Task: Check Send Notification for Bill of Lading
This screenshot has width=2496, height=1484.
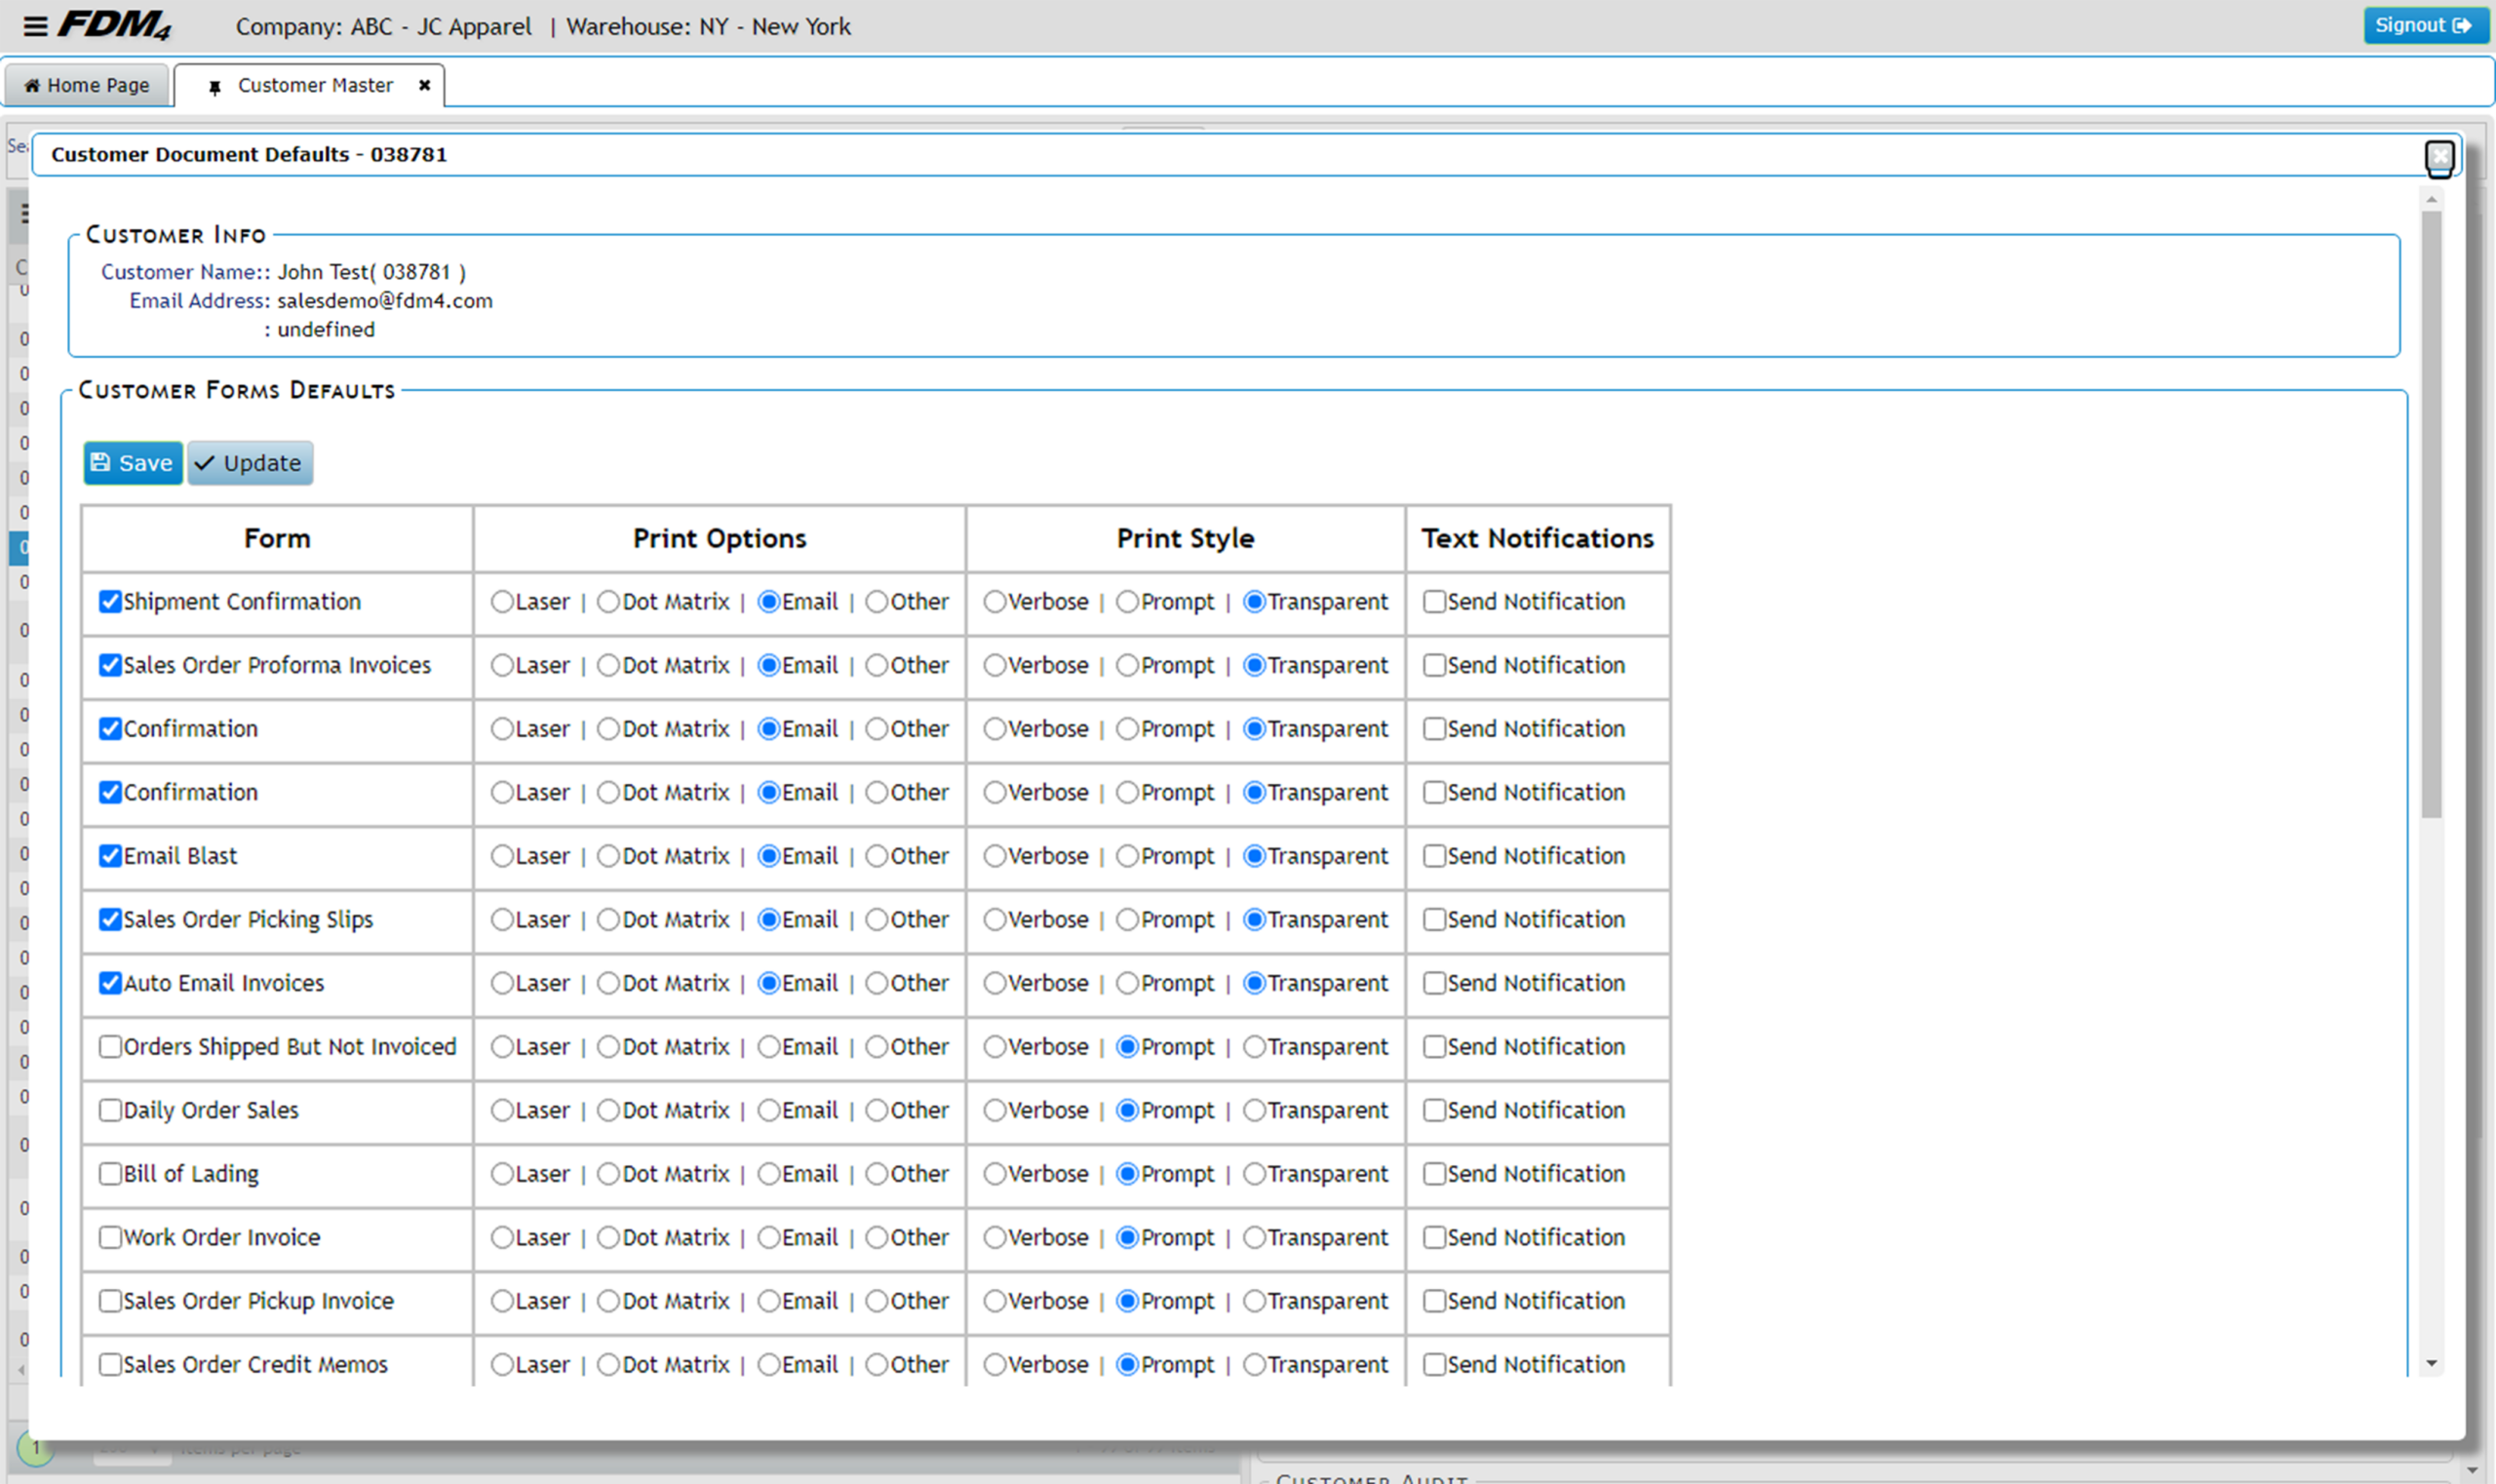Action: click(1434, 1174)
